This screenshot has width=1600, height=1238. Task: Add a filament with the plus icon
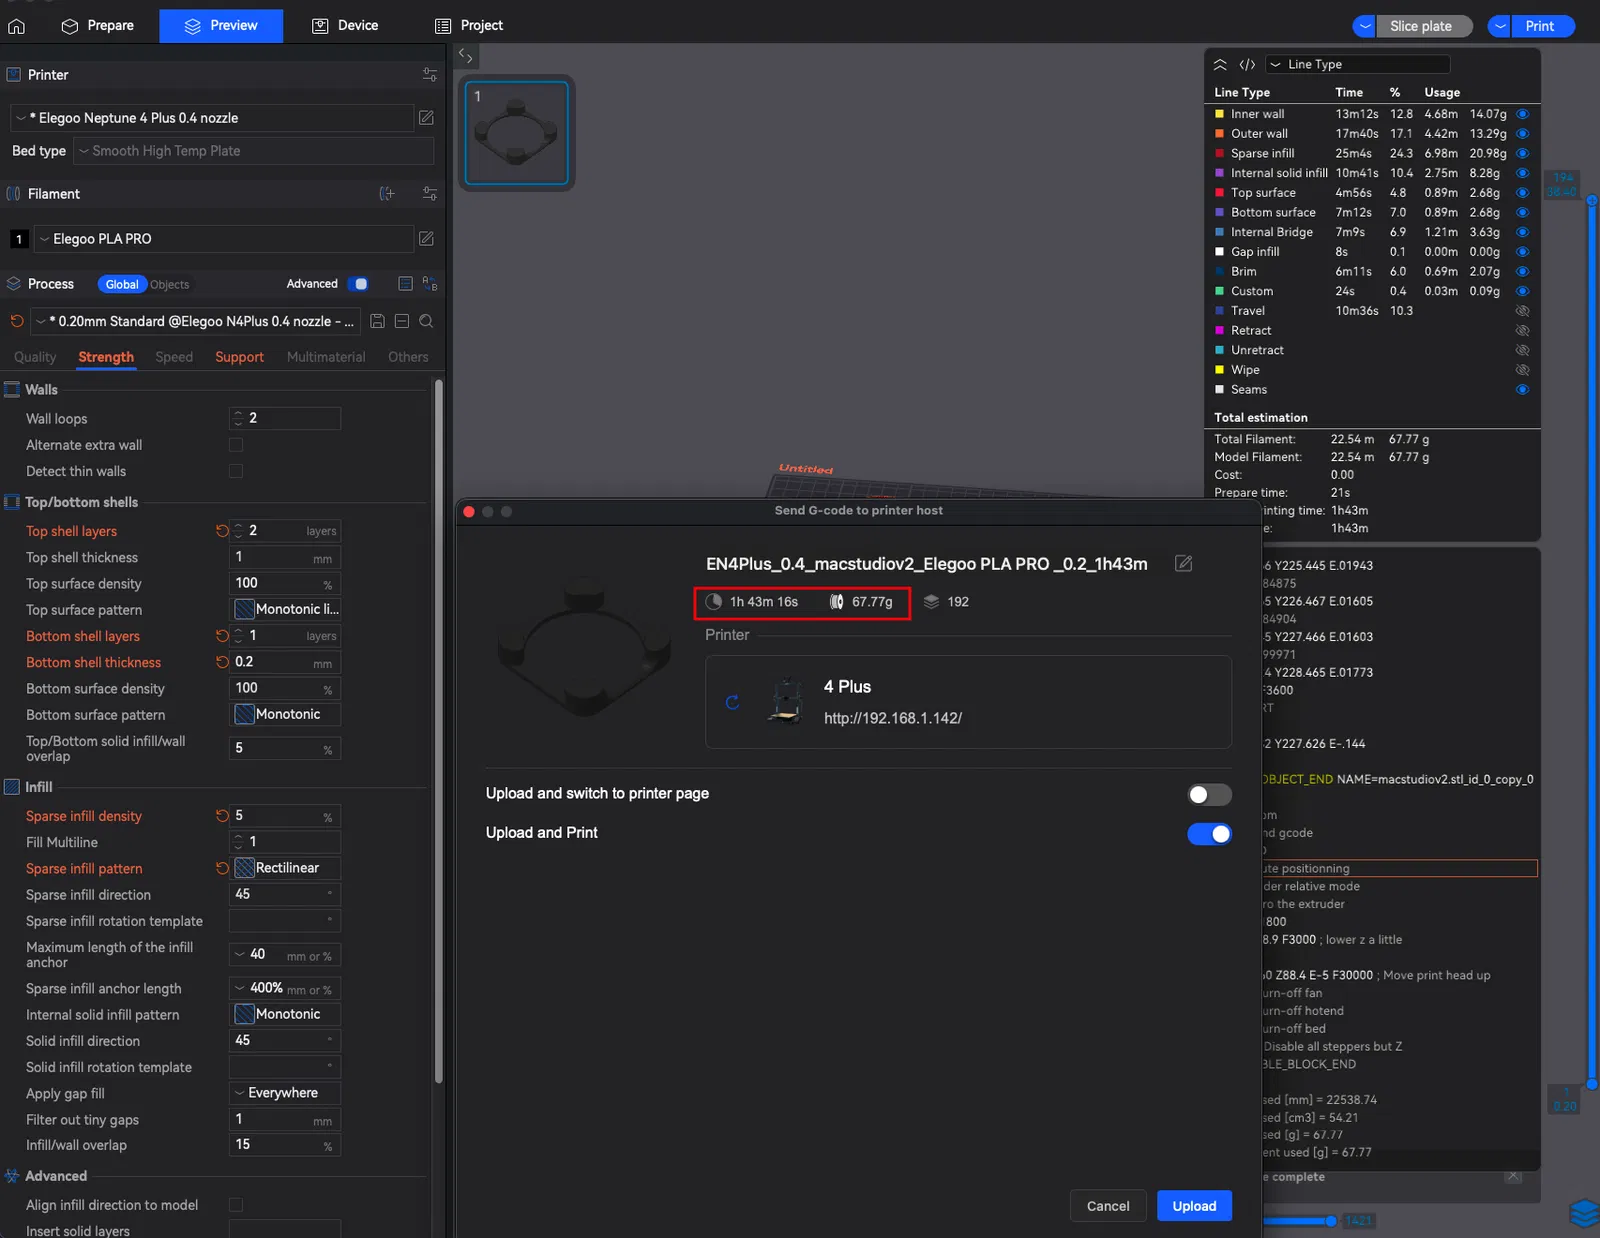pyautogui.click(x=387, y=194)
